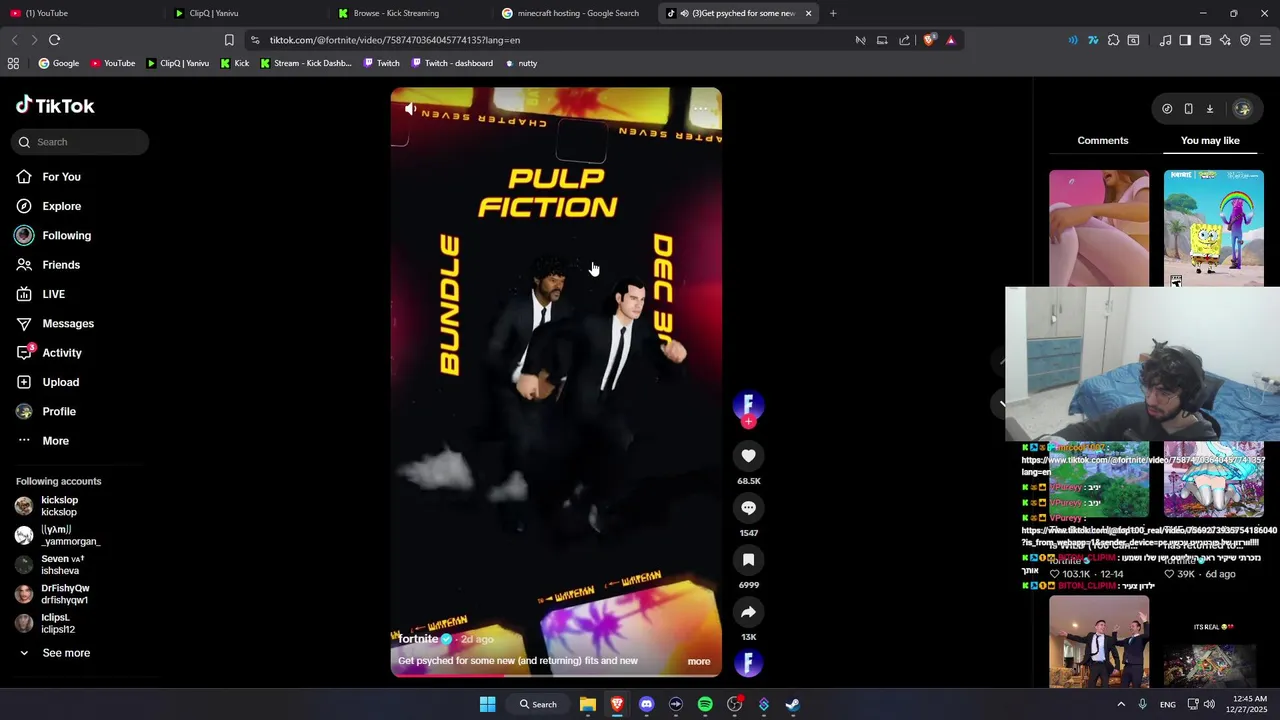Viewport: 1280px width, 720px height.
Task: Open Brave VPN shield icon
Action: pos(1245,40)
